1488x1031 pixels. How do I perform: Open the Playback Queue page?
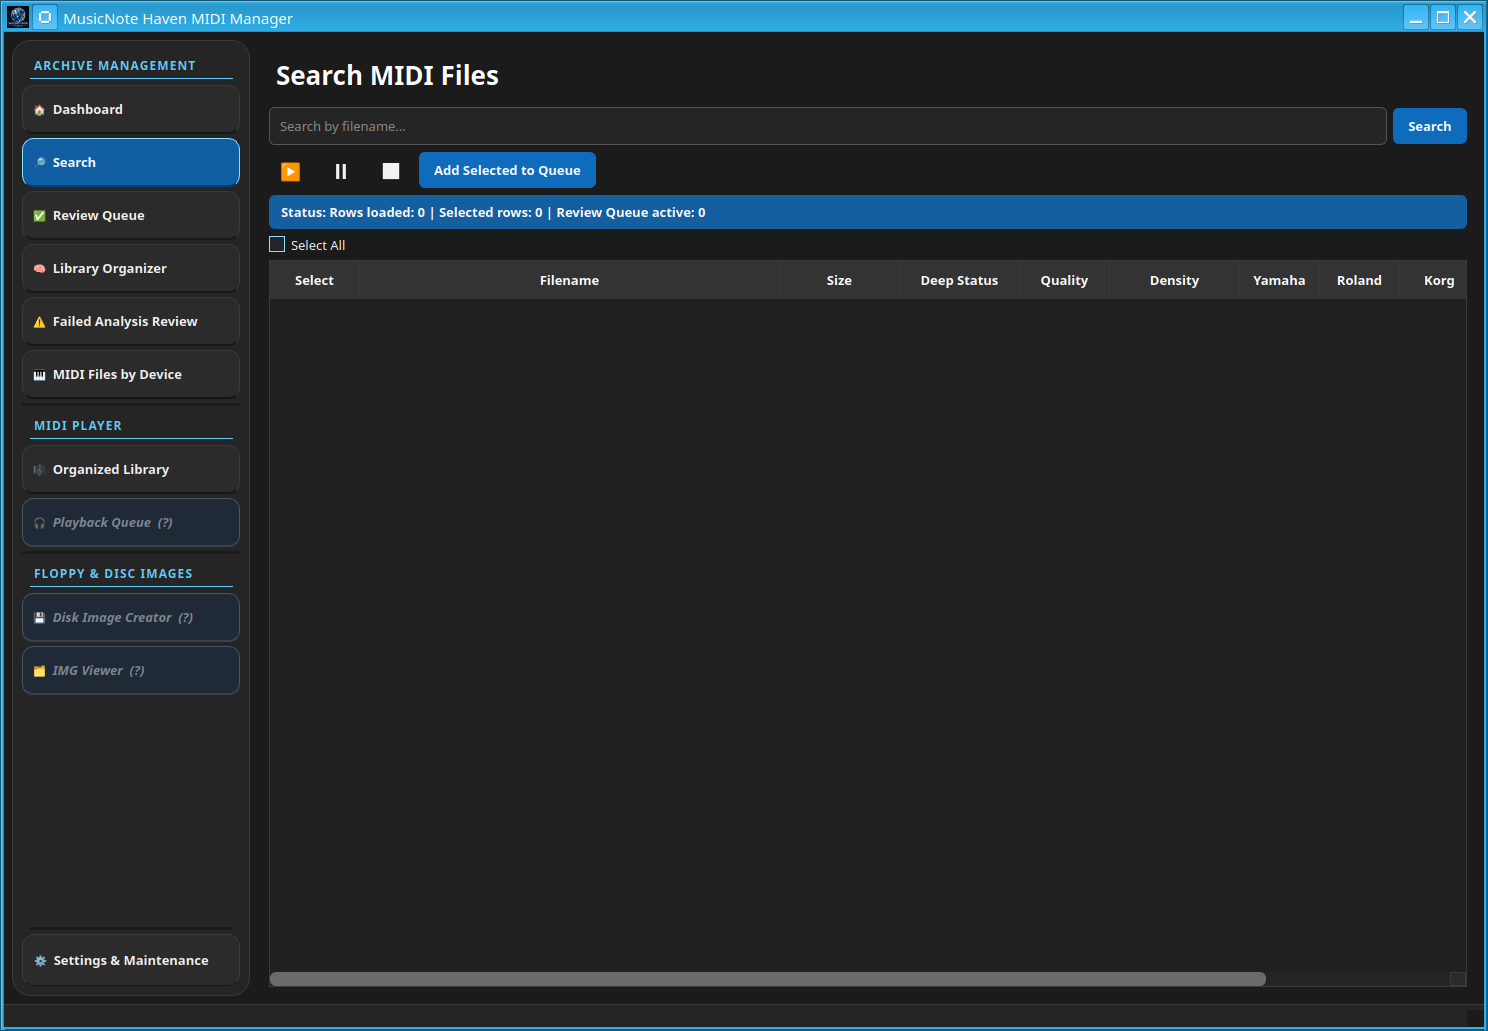pos(131,523)
